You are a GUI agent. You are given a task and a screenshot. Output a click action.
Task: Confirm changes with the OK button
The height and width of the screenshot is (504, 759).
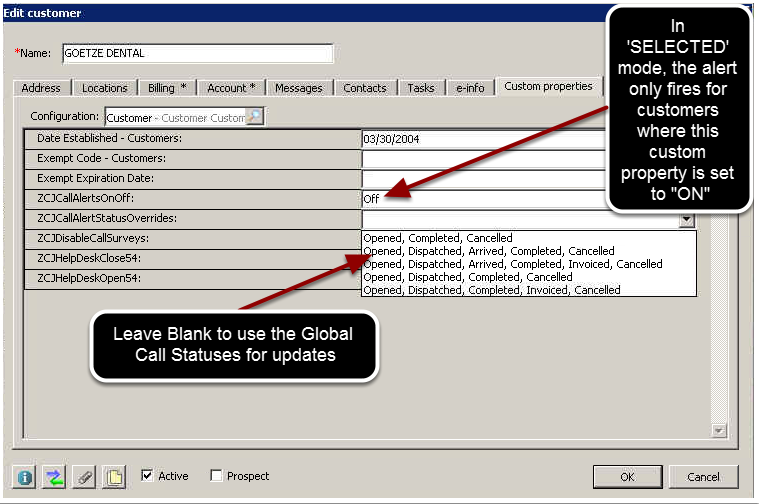[x=627, y=477]
